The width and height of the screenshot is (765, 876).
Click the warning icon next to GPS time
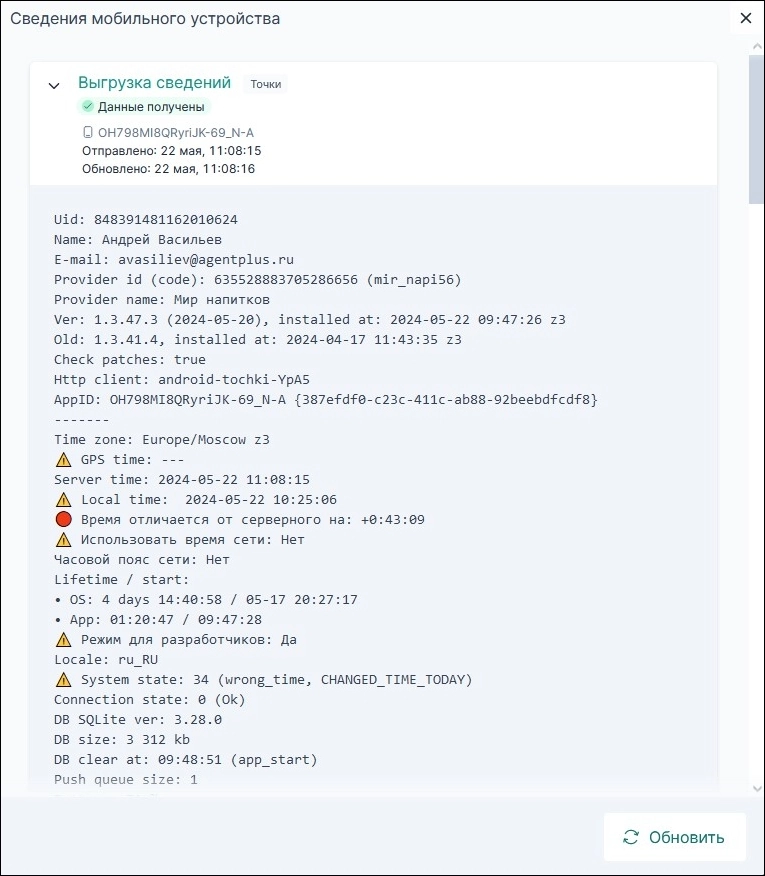64,460
